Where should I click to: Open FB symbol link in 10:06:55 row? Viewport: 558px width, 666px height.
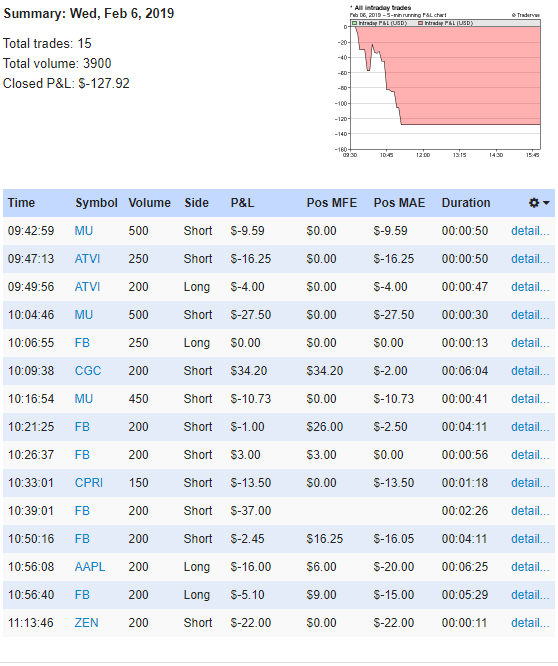click(x=82, y=343)
